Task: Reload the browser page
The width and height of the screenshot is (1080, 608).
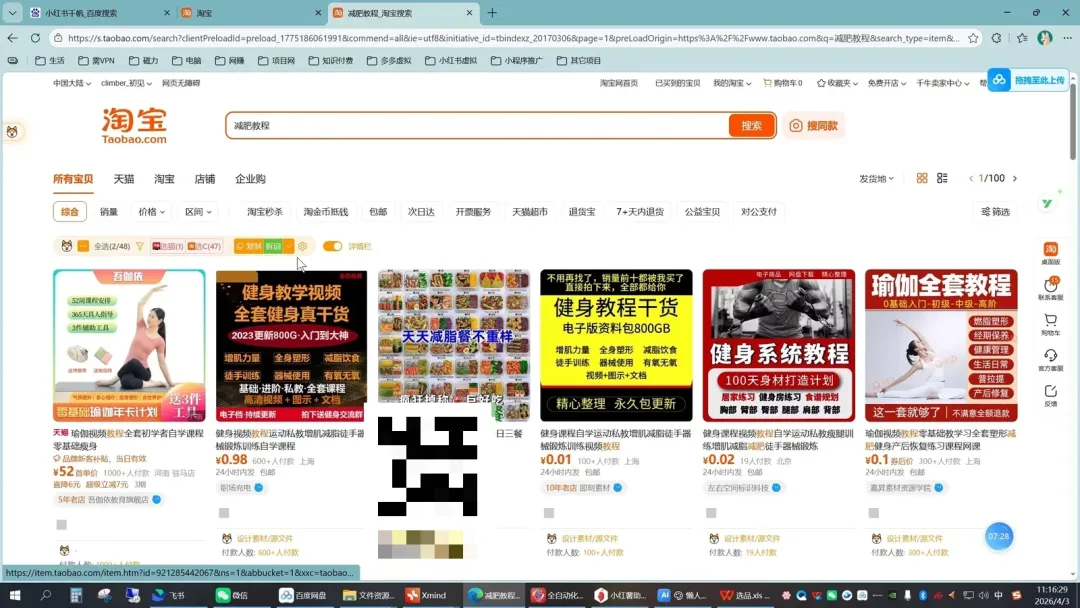Action: click(35, 39)
